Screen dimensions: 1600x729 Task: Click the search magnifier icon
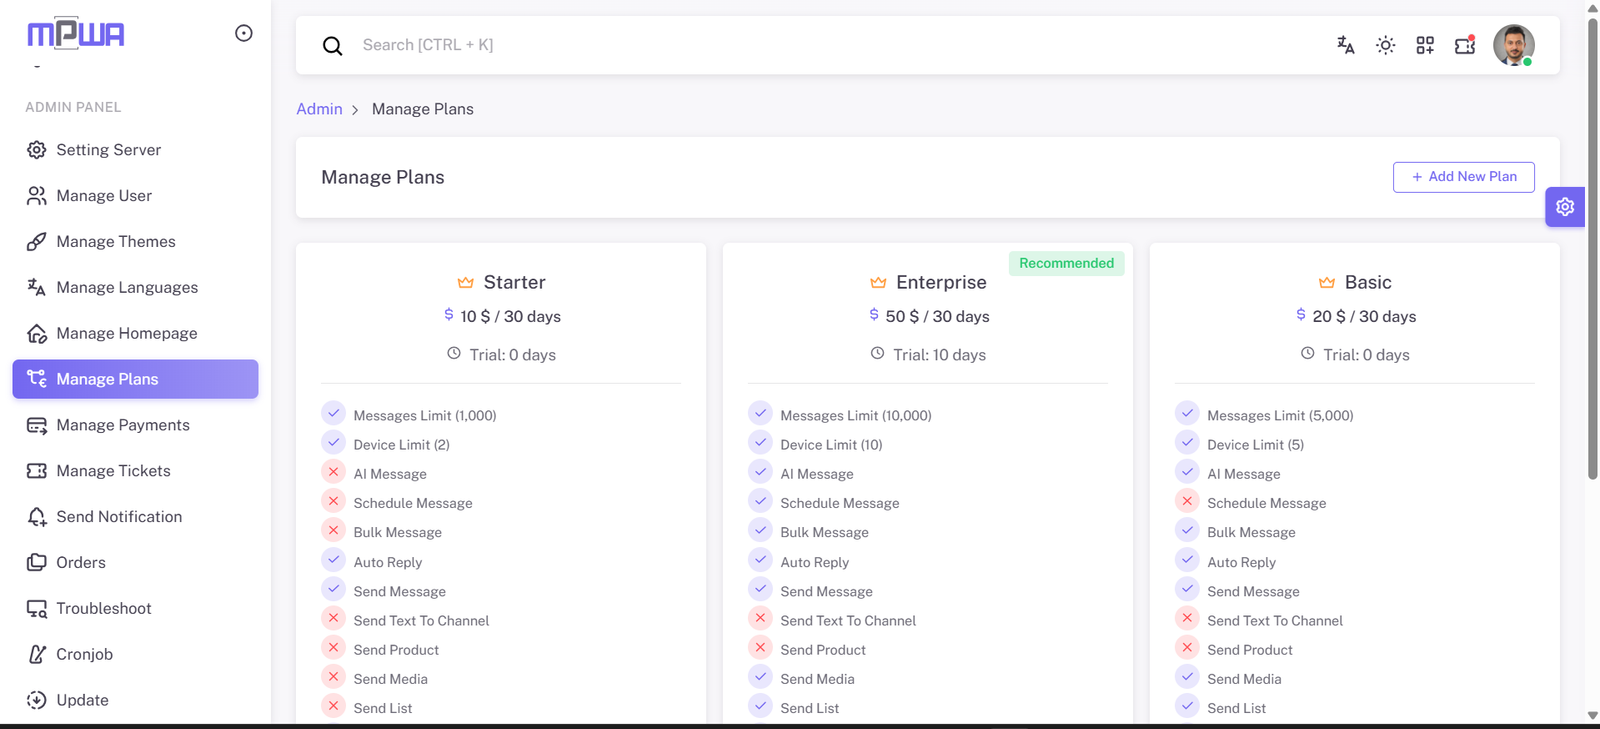tap(333, 46)
